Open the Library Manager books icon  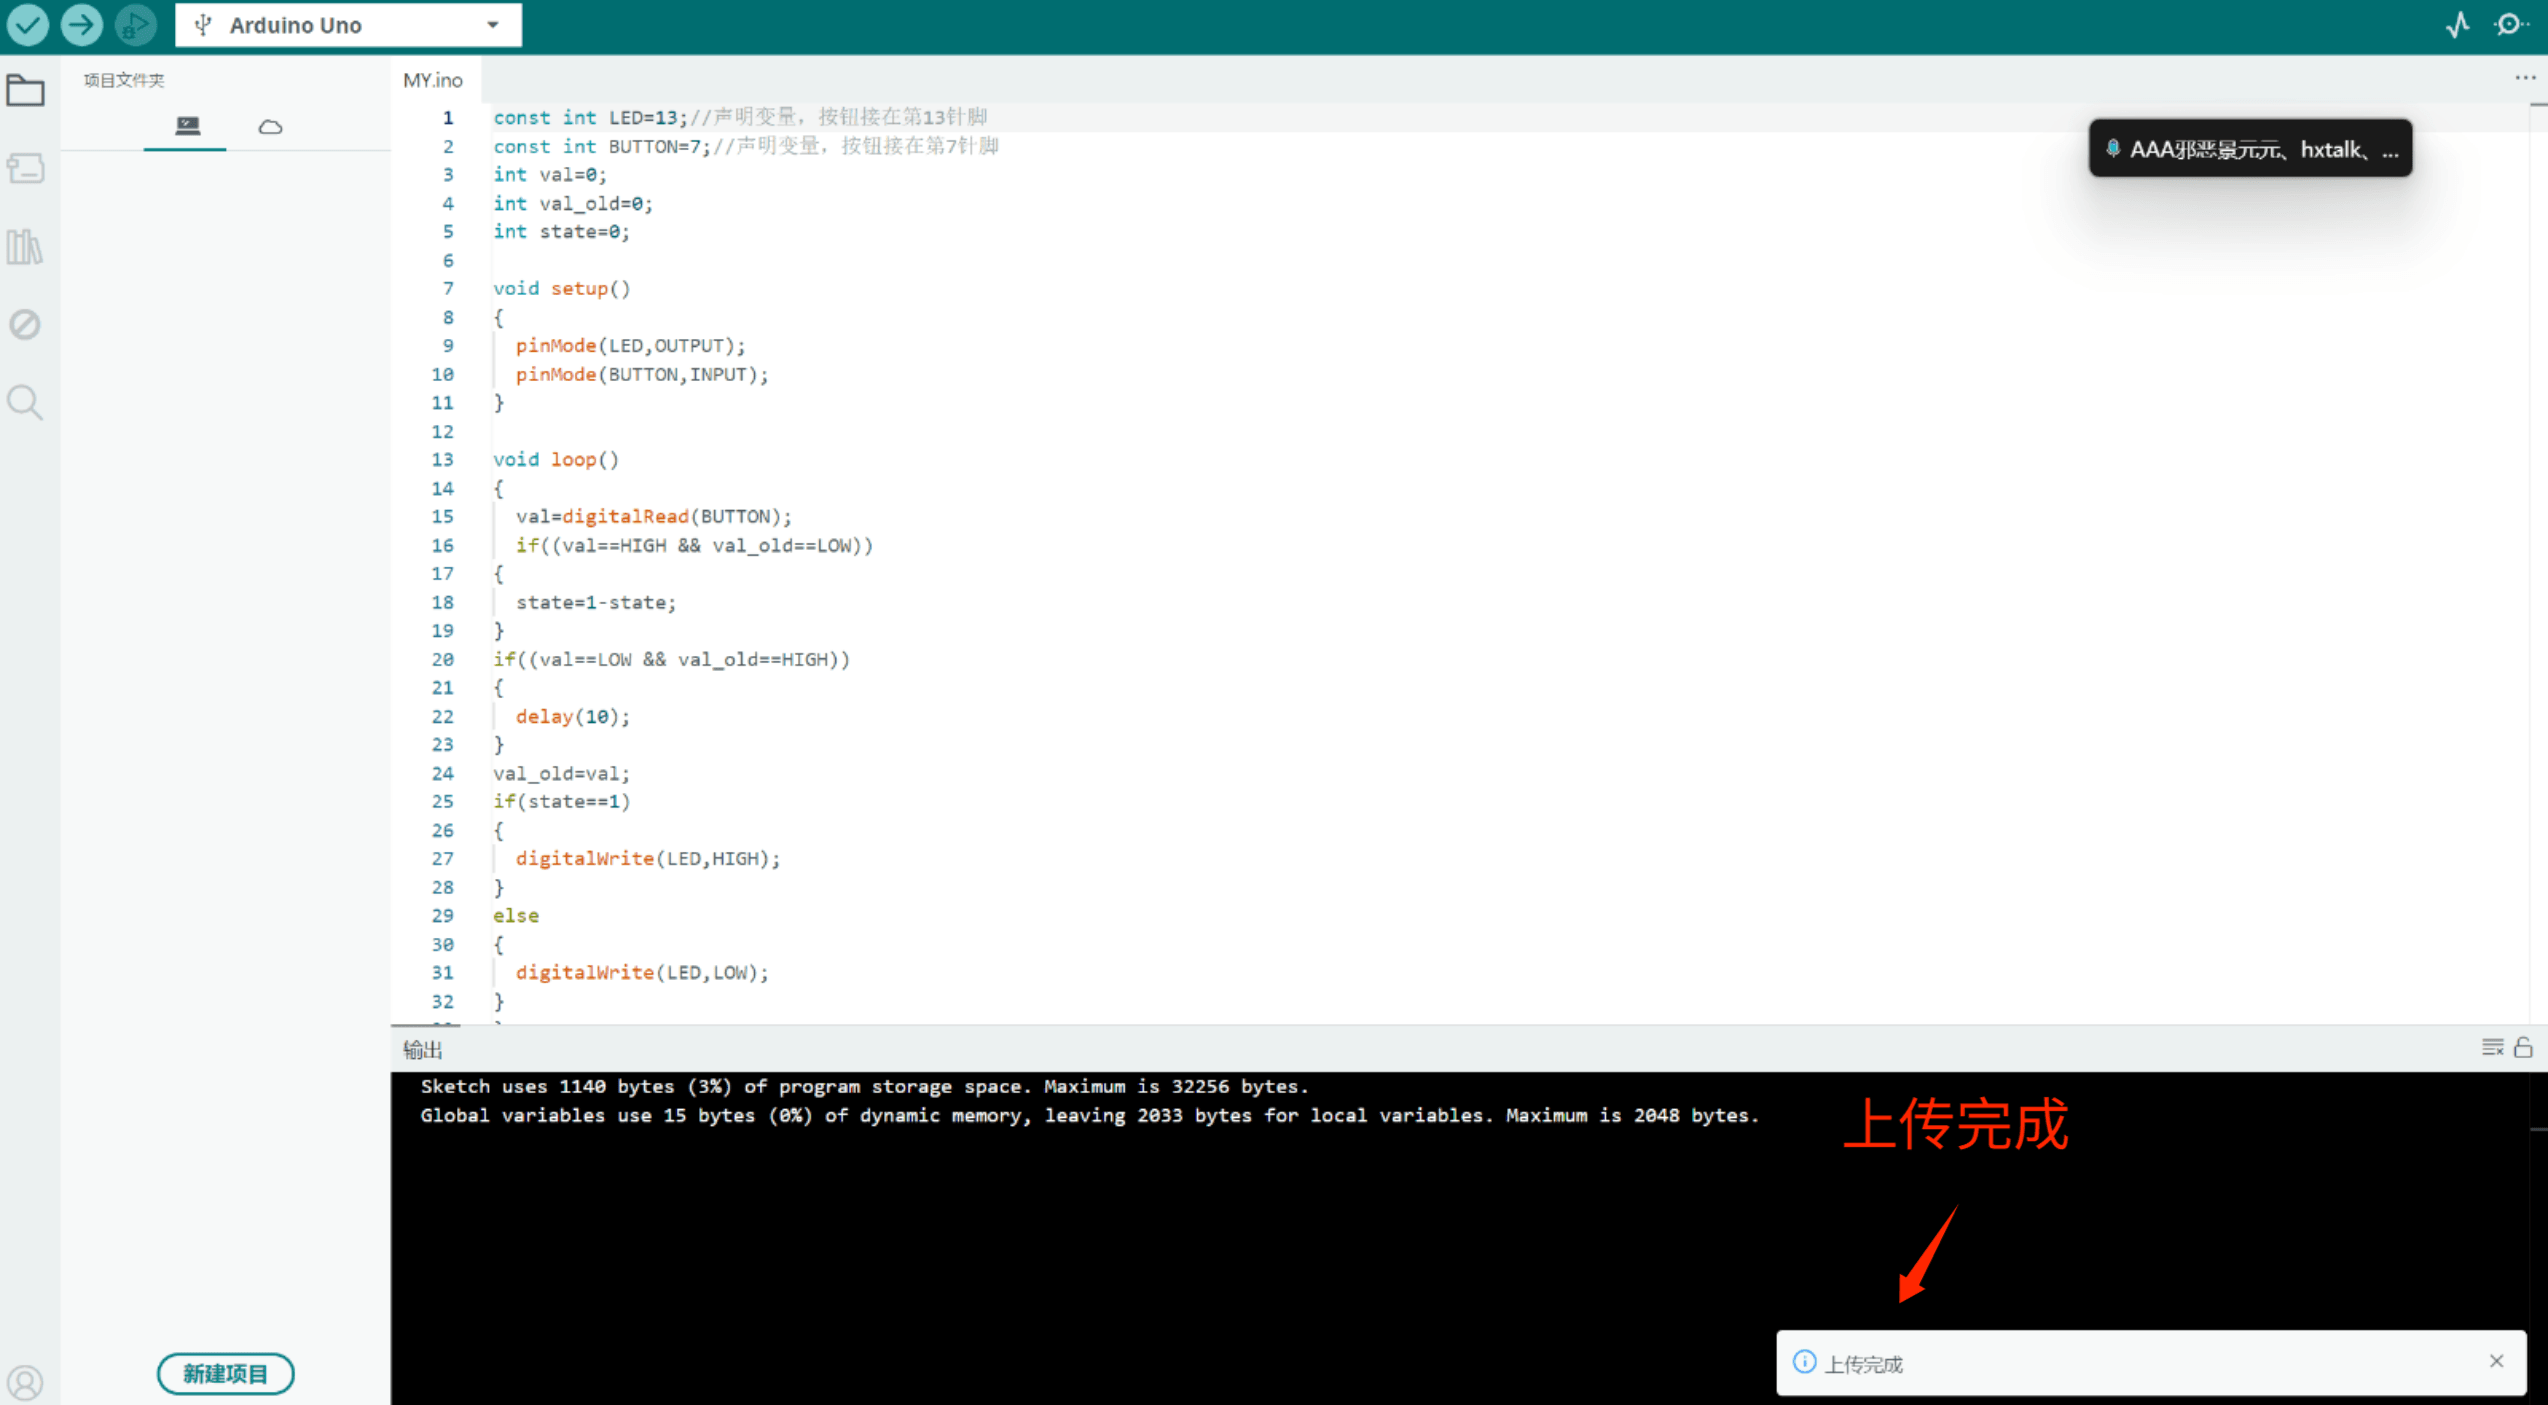25,246
